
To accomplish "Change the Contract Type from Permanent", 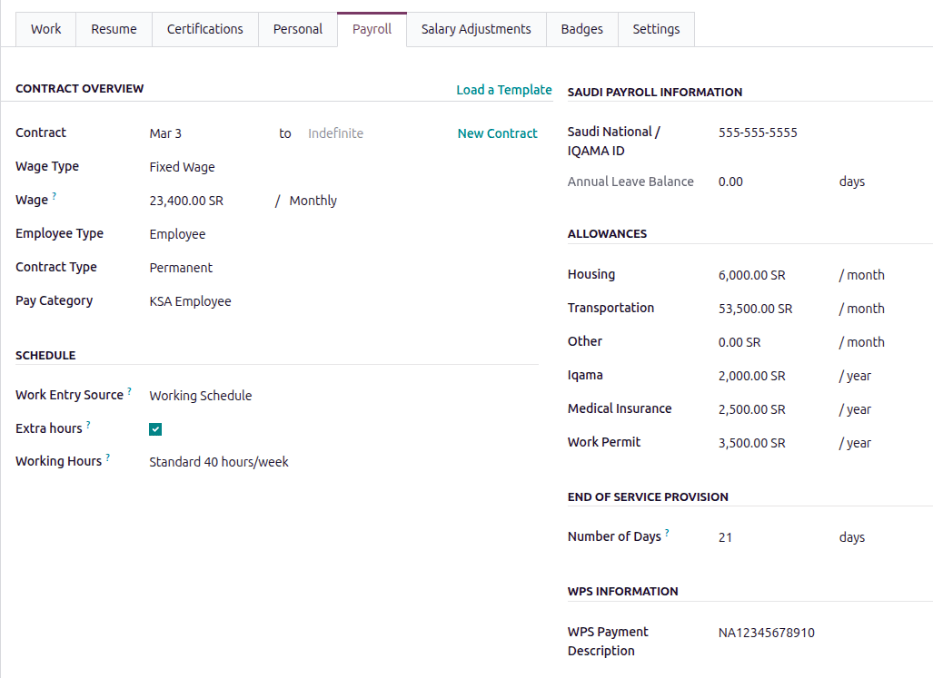I will coord(181,267).
